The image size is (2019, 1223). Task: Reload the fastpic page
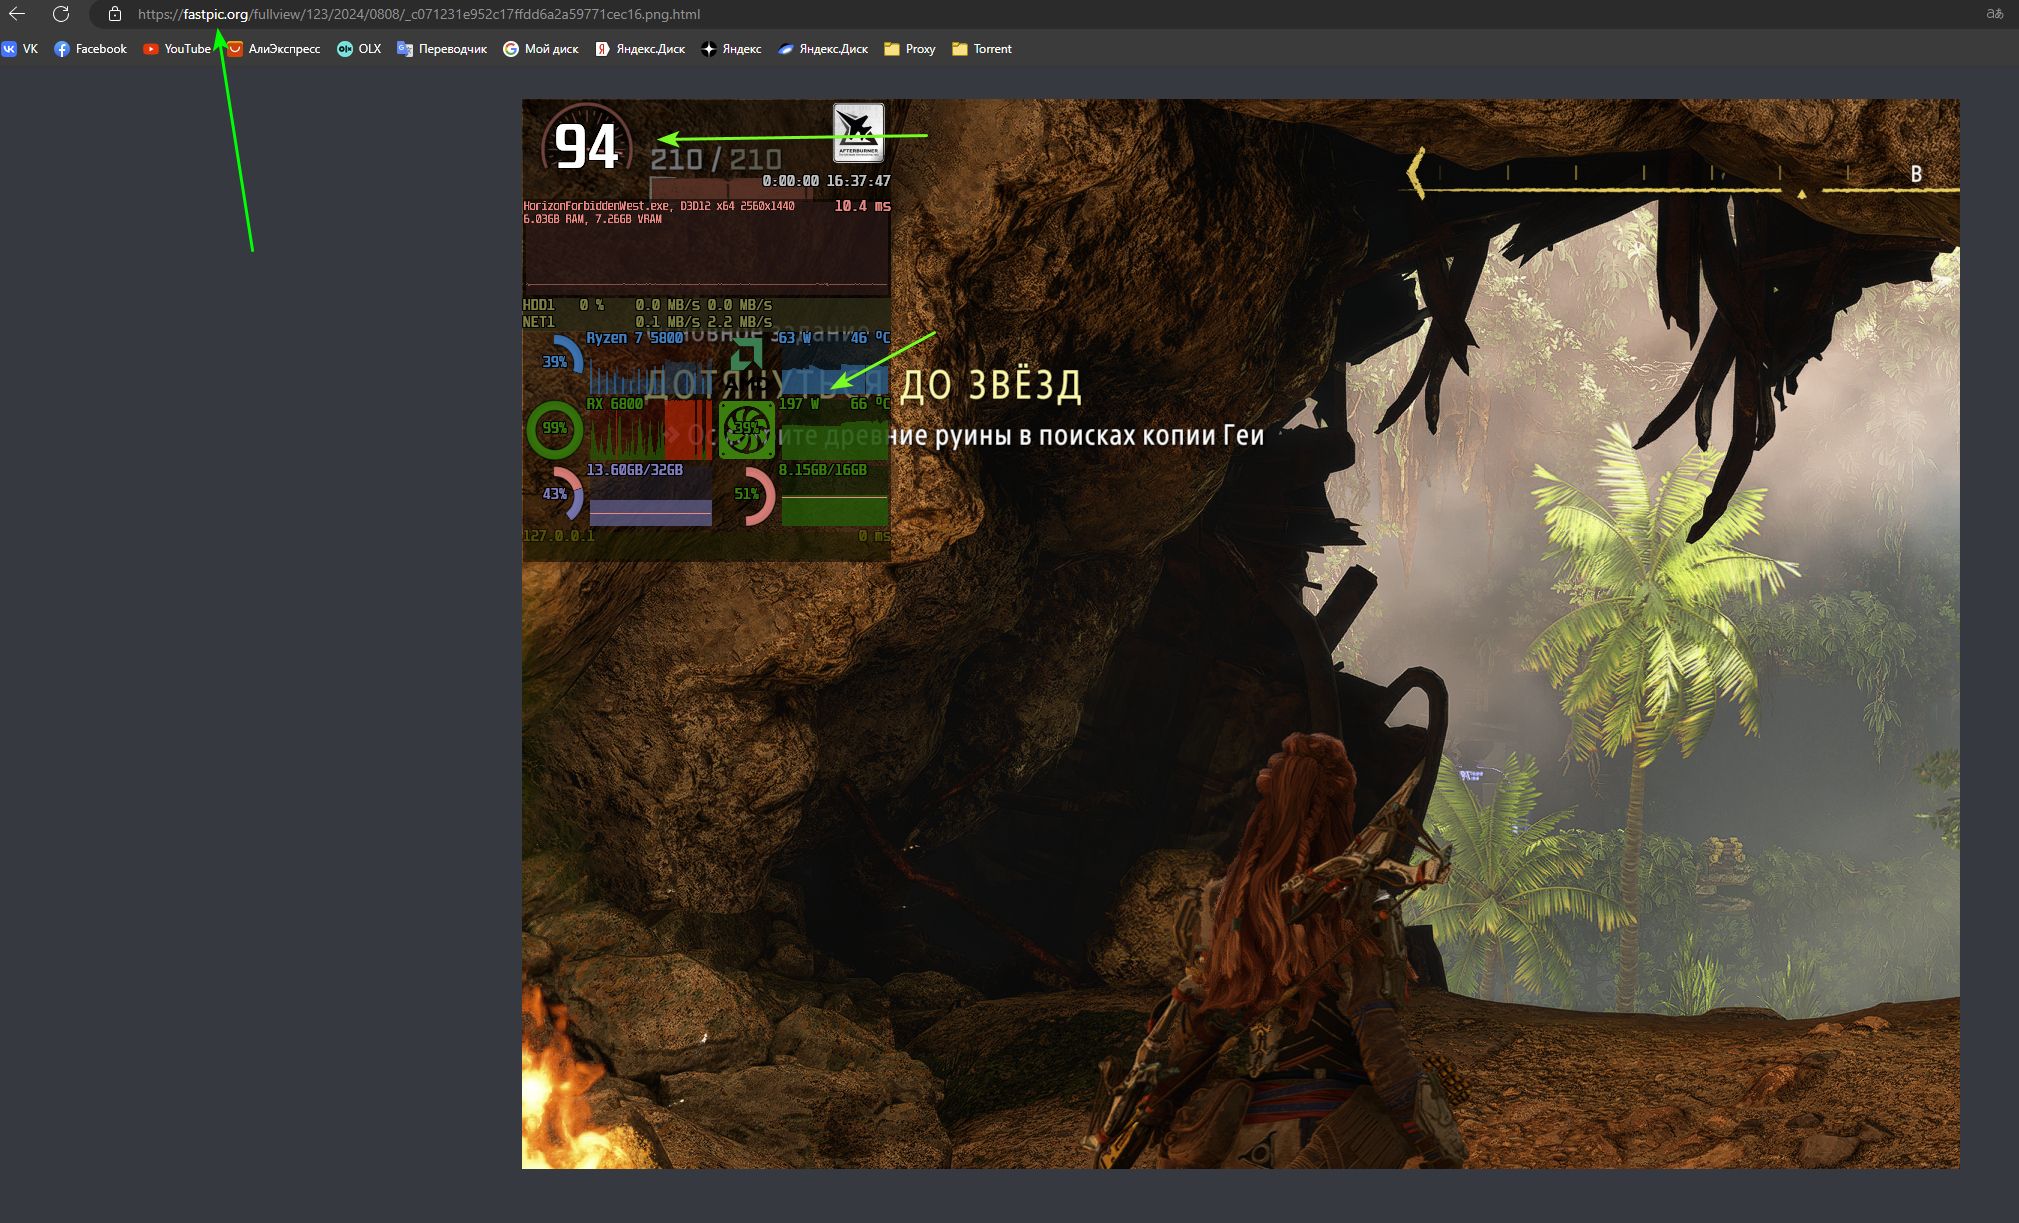click(x=61, y=14)
